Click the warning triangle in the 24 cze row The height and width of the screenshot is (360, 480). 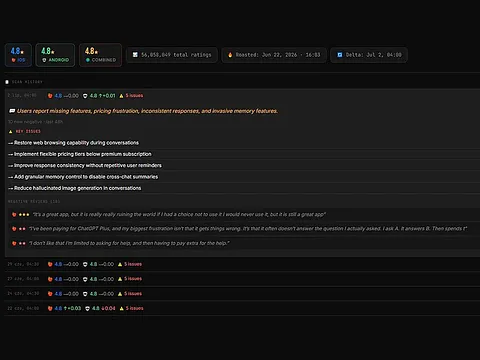click(120, 294)
